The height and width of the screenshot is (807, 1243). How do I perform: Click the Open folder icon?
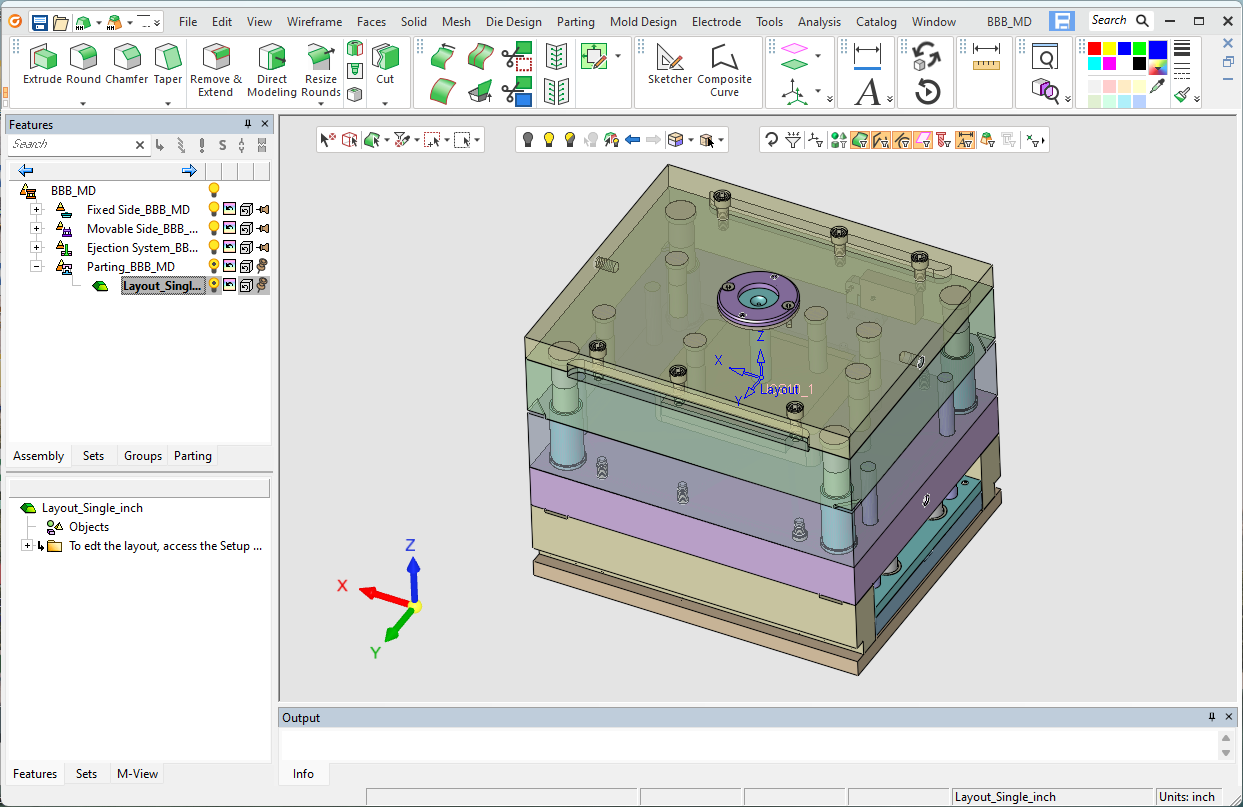(x=61, y=22)
